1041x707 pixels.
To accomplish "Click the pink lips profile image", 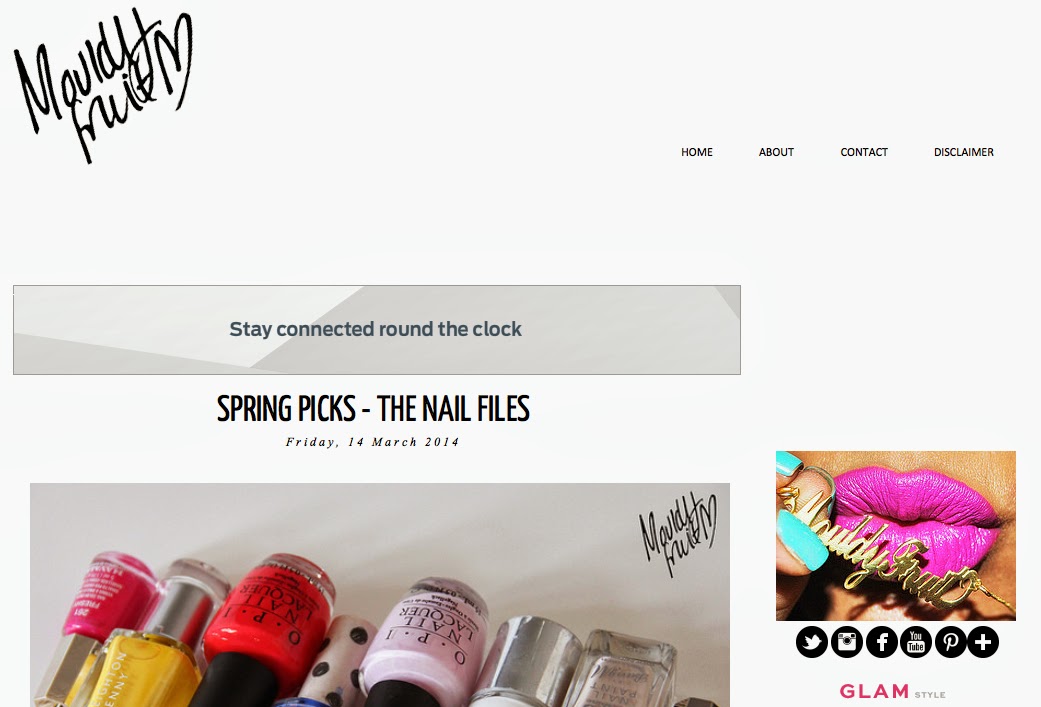I will (896, 536).
